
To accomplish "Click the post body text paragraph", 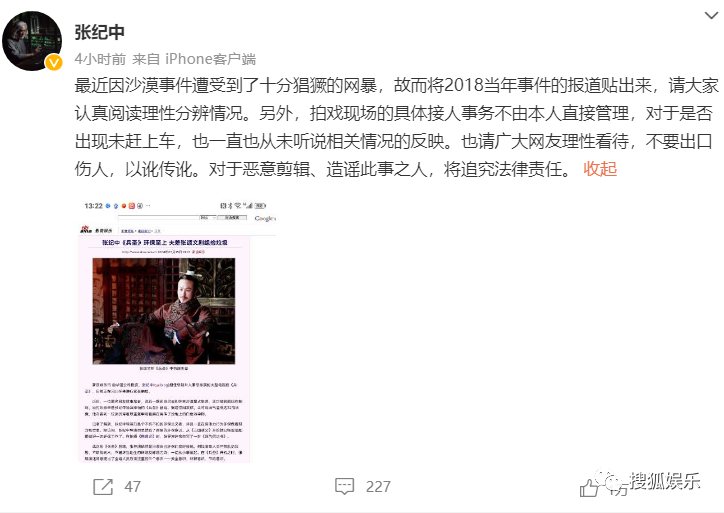I will click(397, 127).
